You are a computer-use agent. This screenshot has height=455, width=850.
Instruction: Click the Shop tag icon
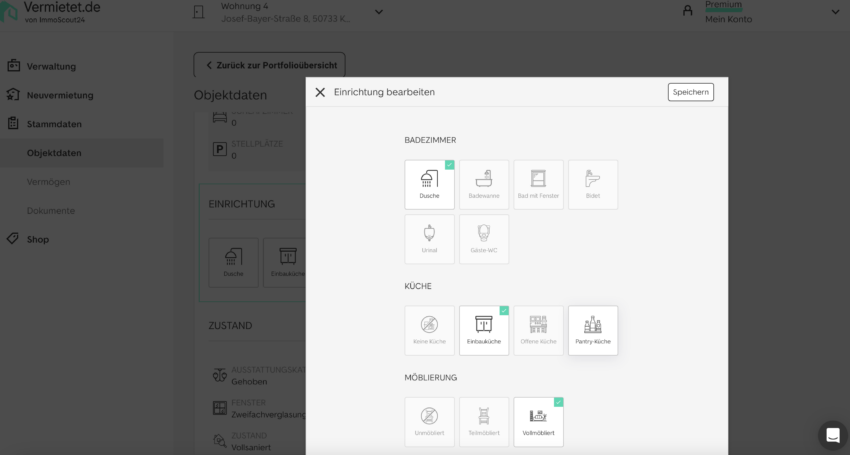[x=12, y=238]
